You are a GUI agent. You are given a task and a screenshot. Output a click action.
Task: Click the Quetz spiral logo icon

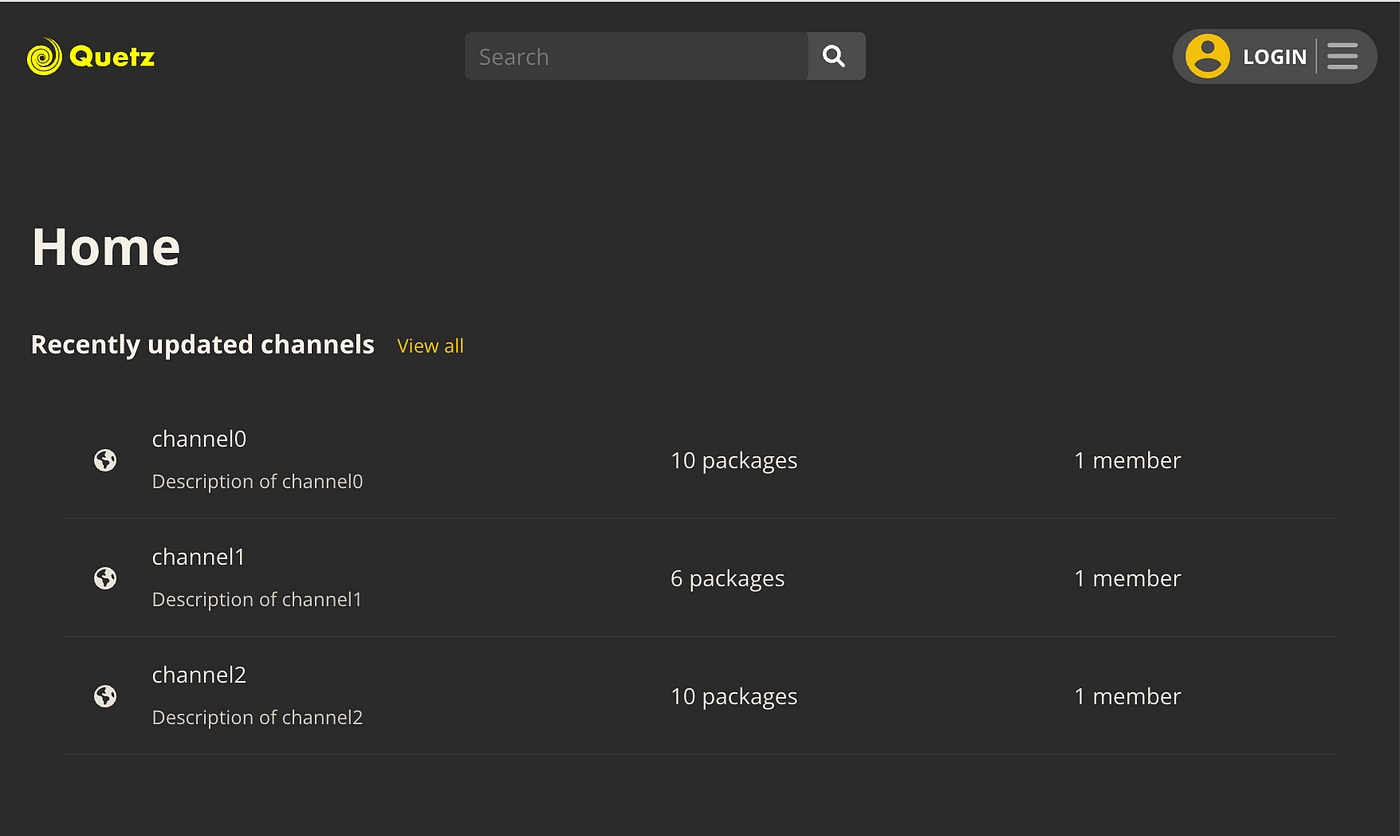tap(44, 57)
